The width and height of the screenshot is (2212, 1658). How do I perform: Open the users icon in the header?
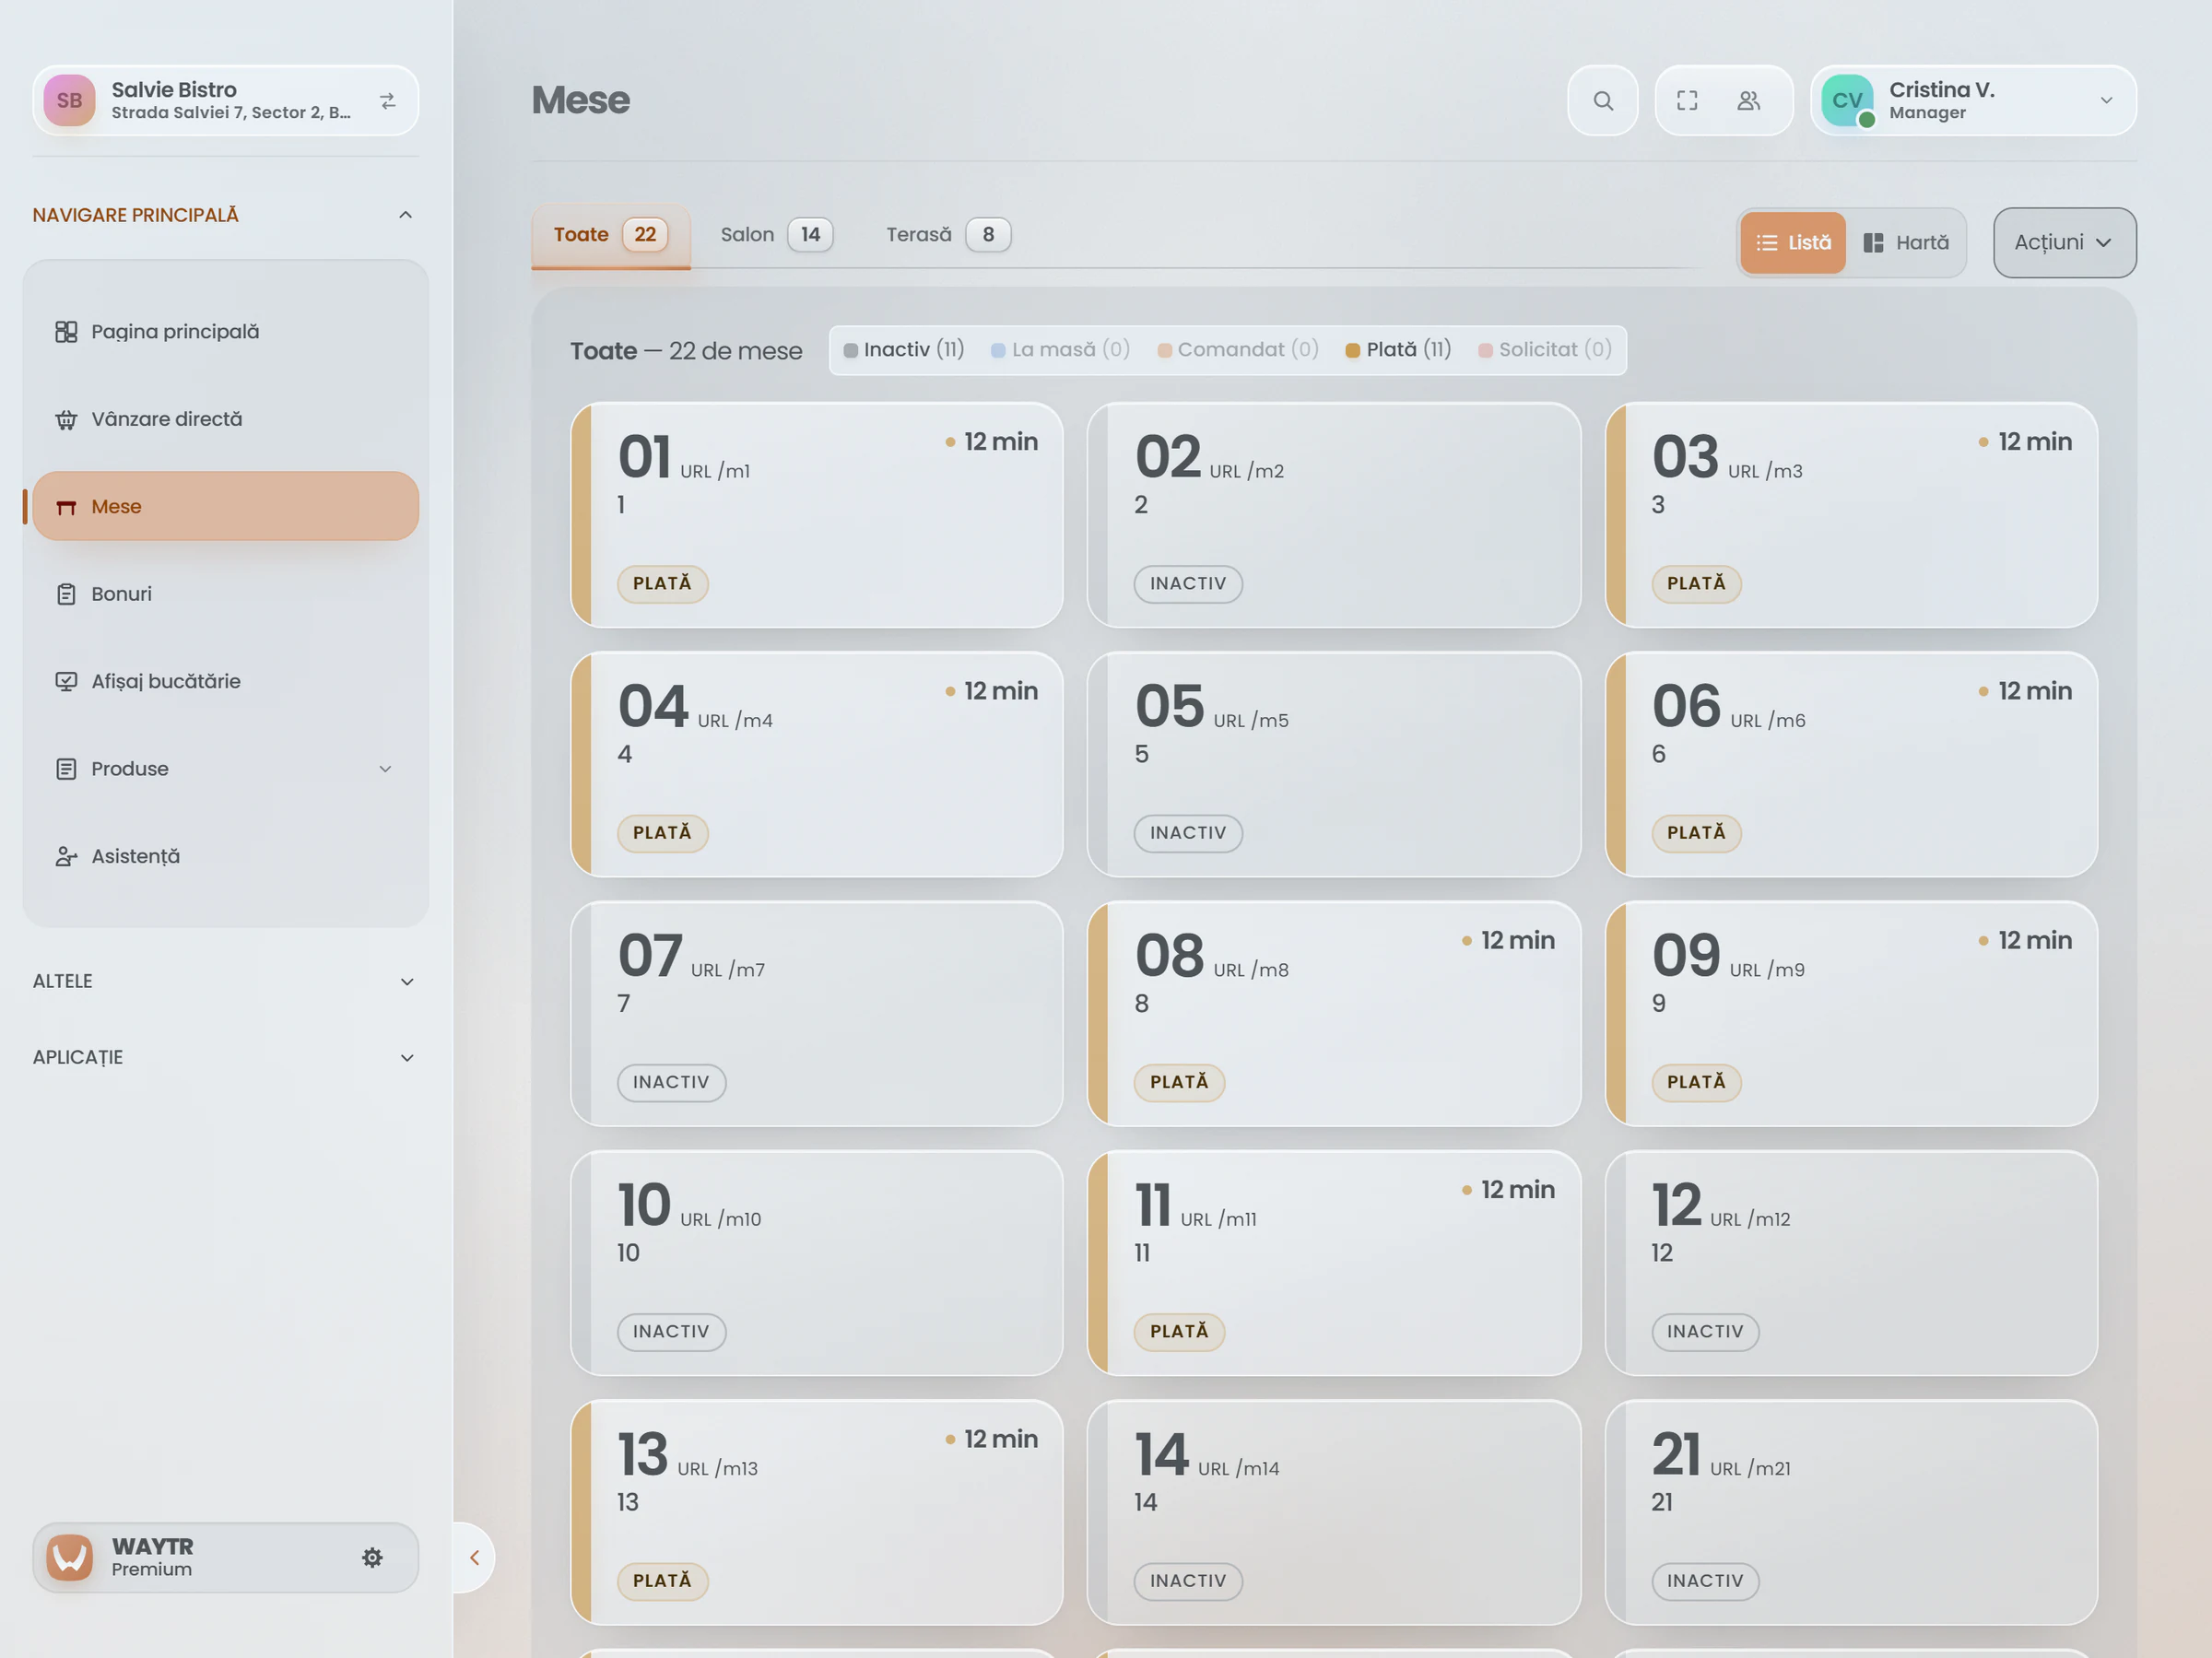tap(1748, 100)
